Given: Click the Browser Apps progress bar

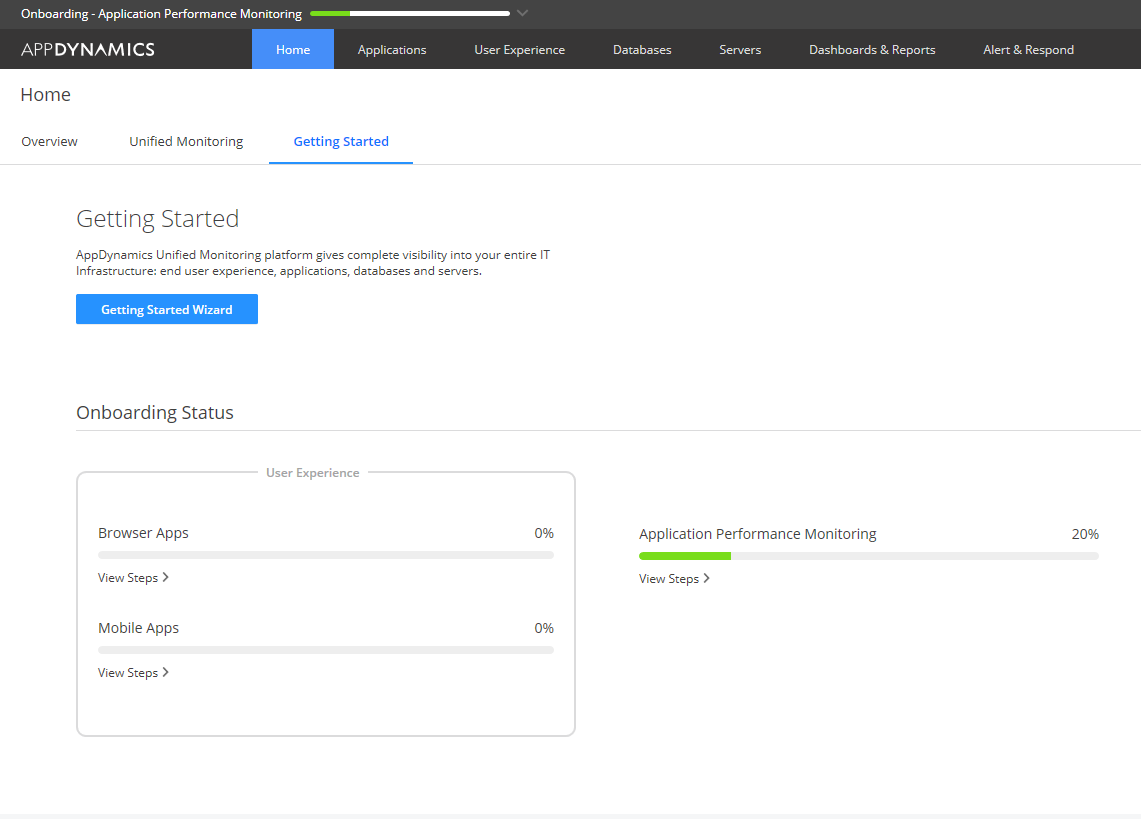Looking at the screenshot, I should pos(326,555).
